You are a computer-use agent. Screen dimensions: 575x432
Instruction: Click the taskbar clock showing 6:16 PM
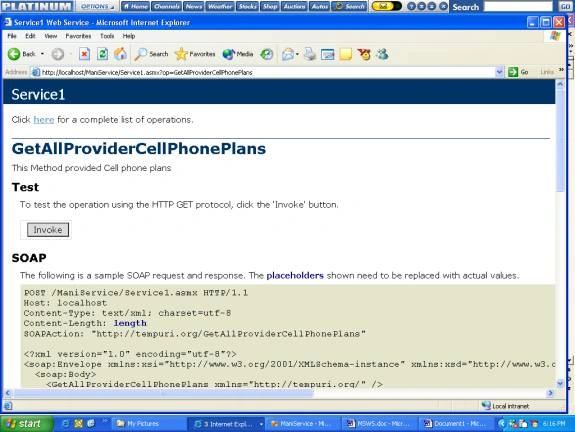[554, 424]
